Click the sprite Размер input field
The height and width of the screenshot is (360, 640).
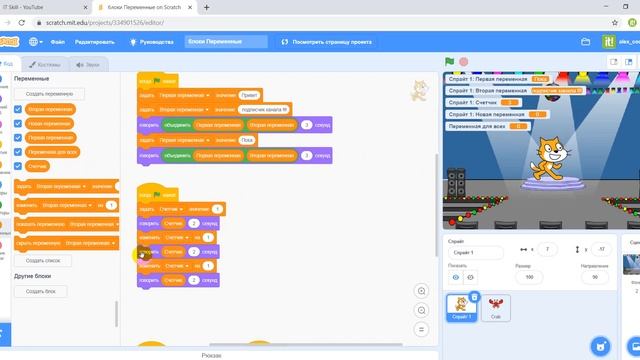click(x=529, y=277)
